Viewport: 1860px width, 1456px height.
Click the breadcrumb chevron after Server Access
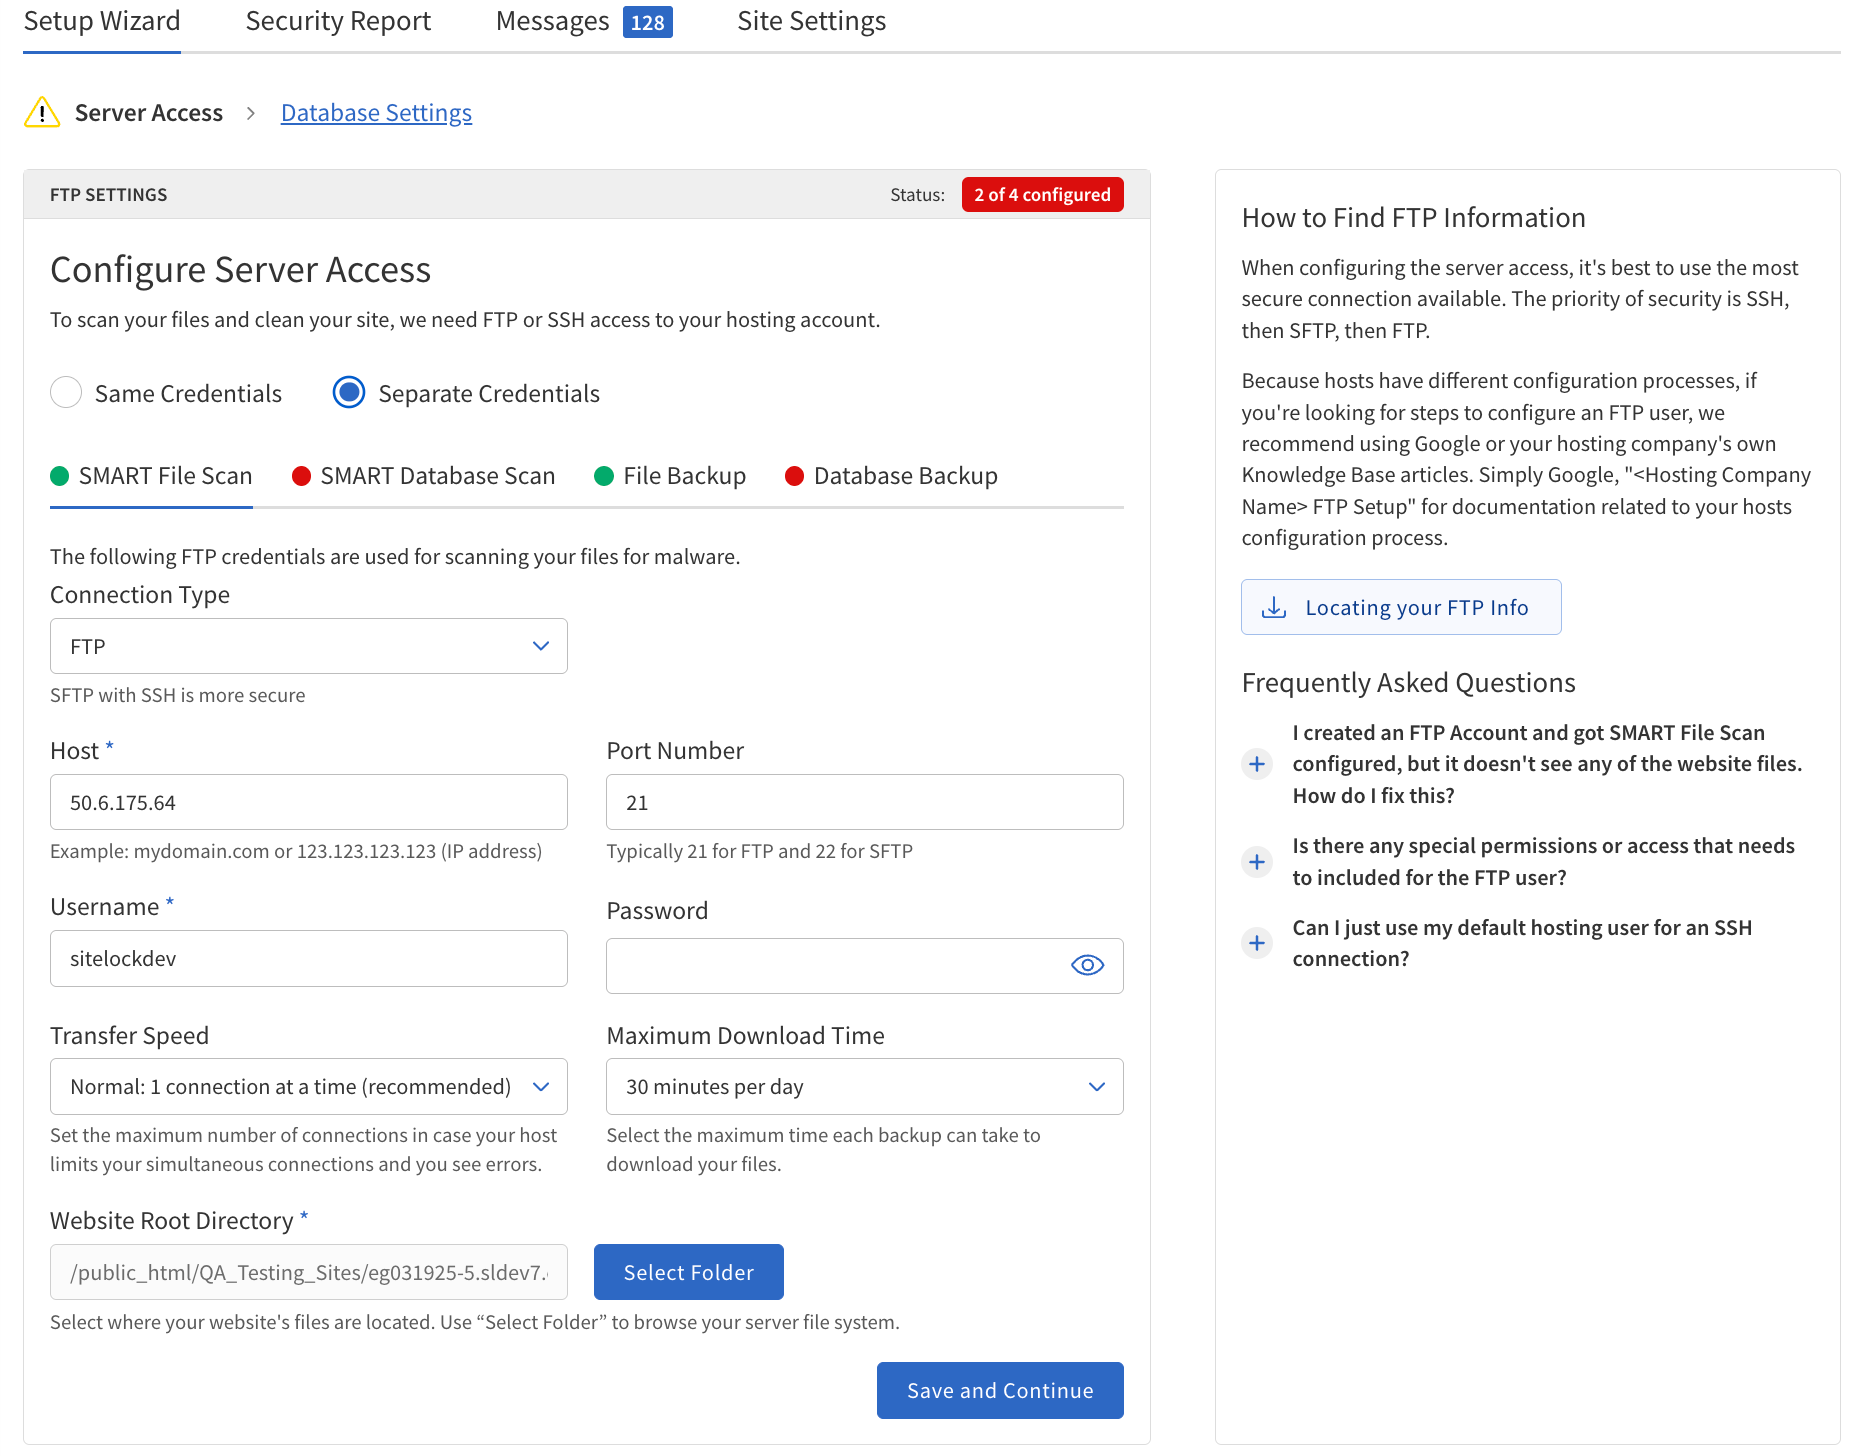(x=251, y=113)
